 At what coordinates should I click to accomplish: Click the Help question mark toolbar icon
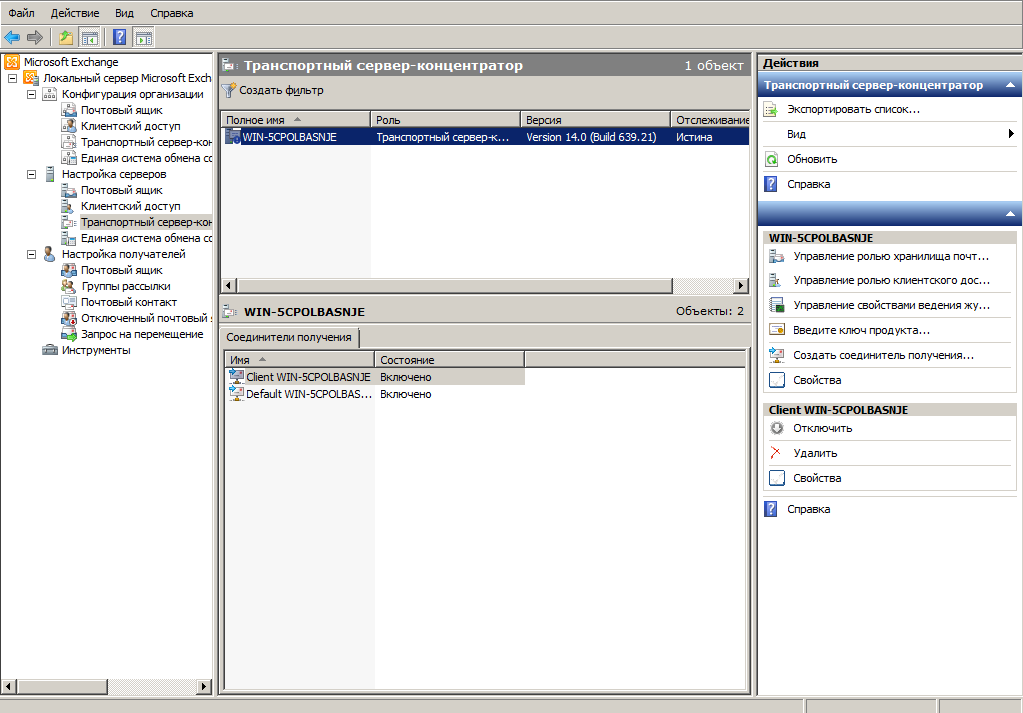tap(119, 37)
